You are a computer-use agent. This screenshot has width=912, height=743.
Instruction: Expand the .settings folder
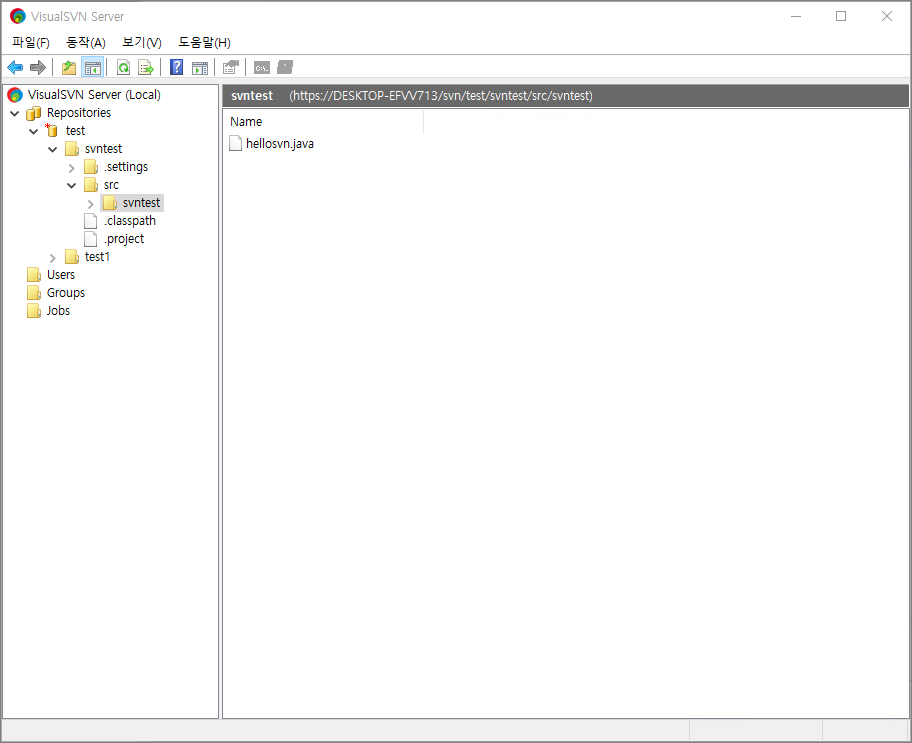(72, 168)
